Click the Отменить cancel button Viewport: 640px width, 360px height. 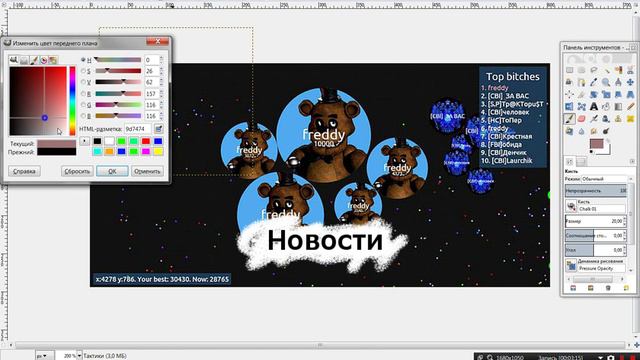[x=147, y=171]
